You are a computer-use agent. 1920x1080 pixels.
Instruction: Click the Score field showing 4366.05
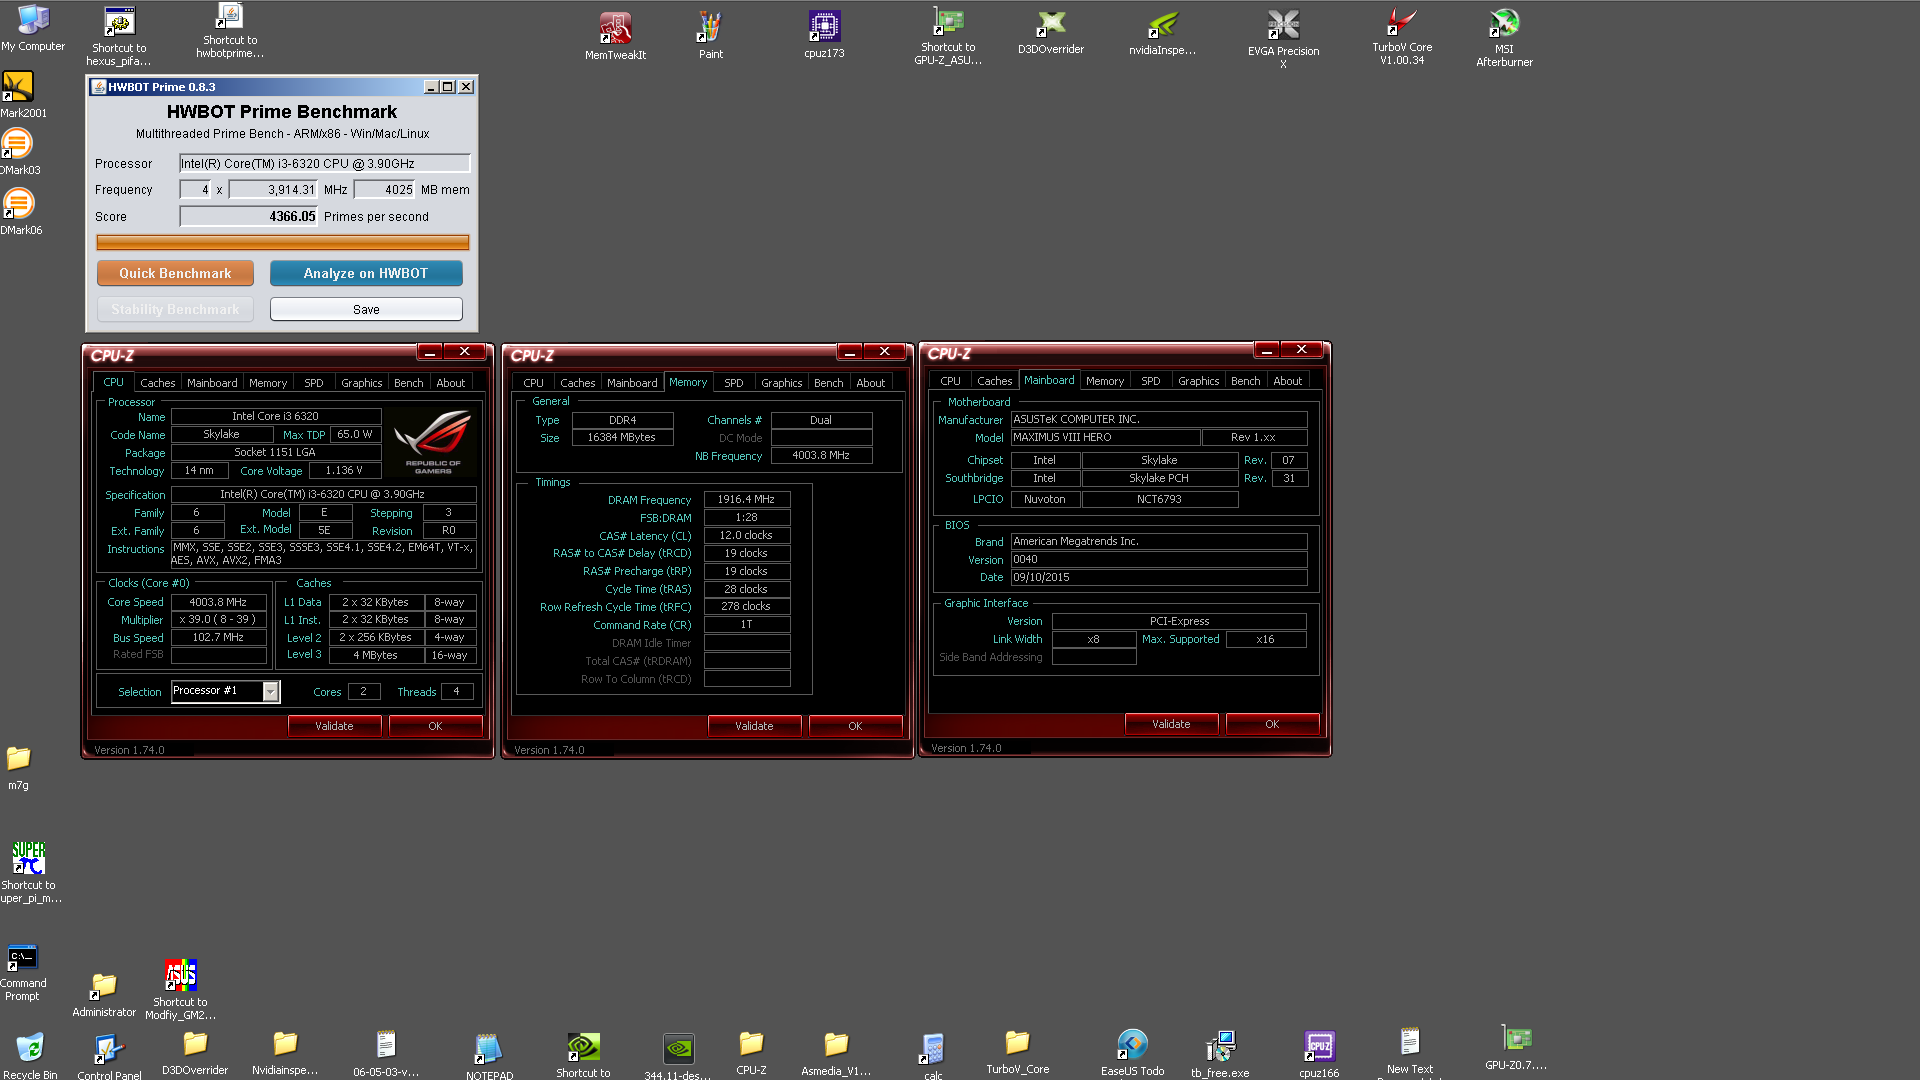click(x=249, y=216)
